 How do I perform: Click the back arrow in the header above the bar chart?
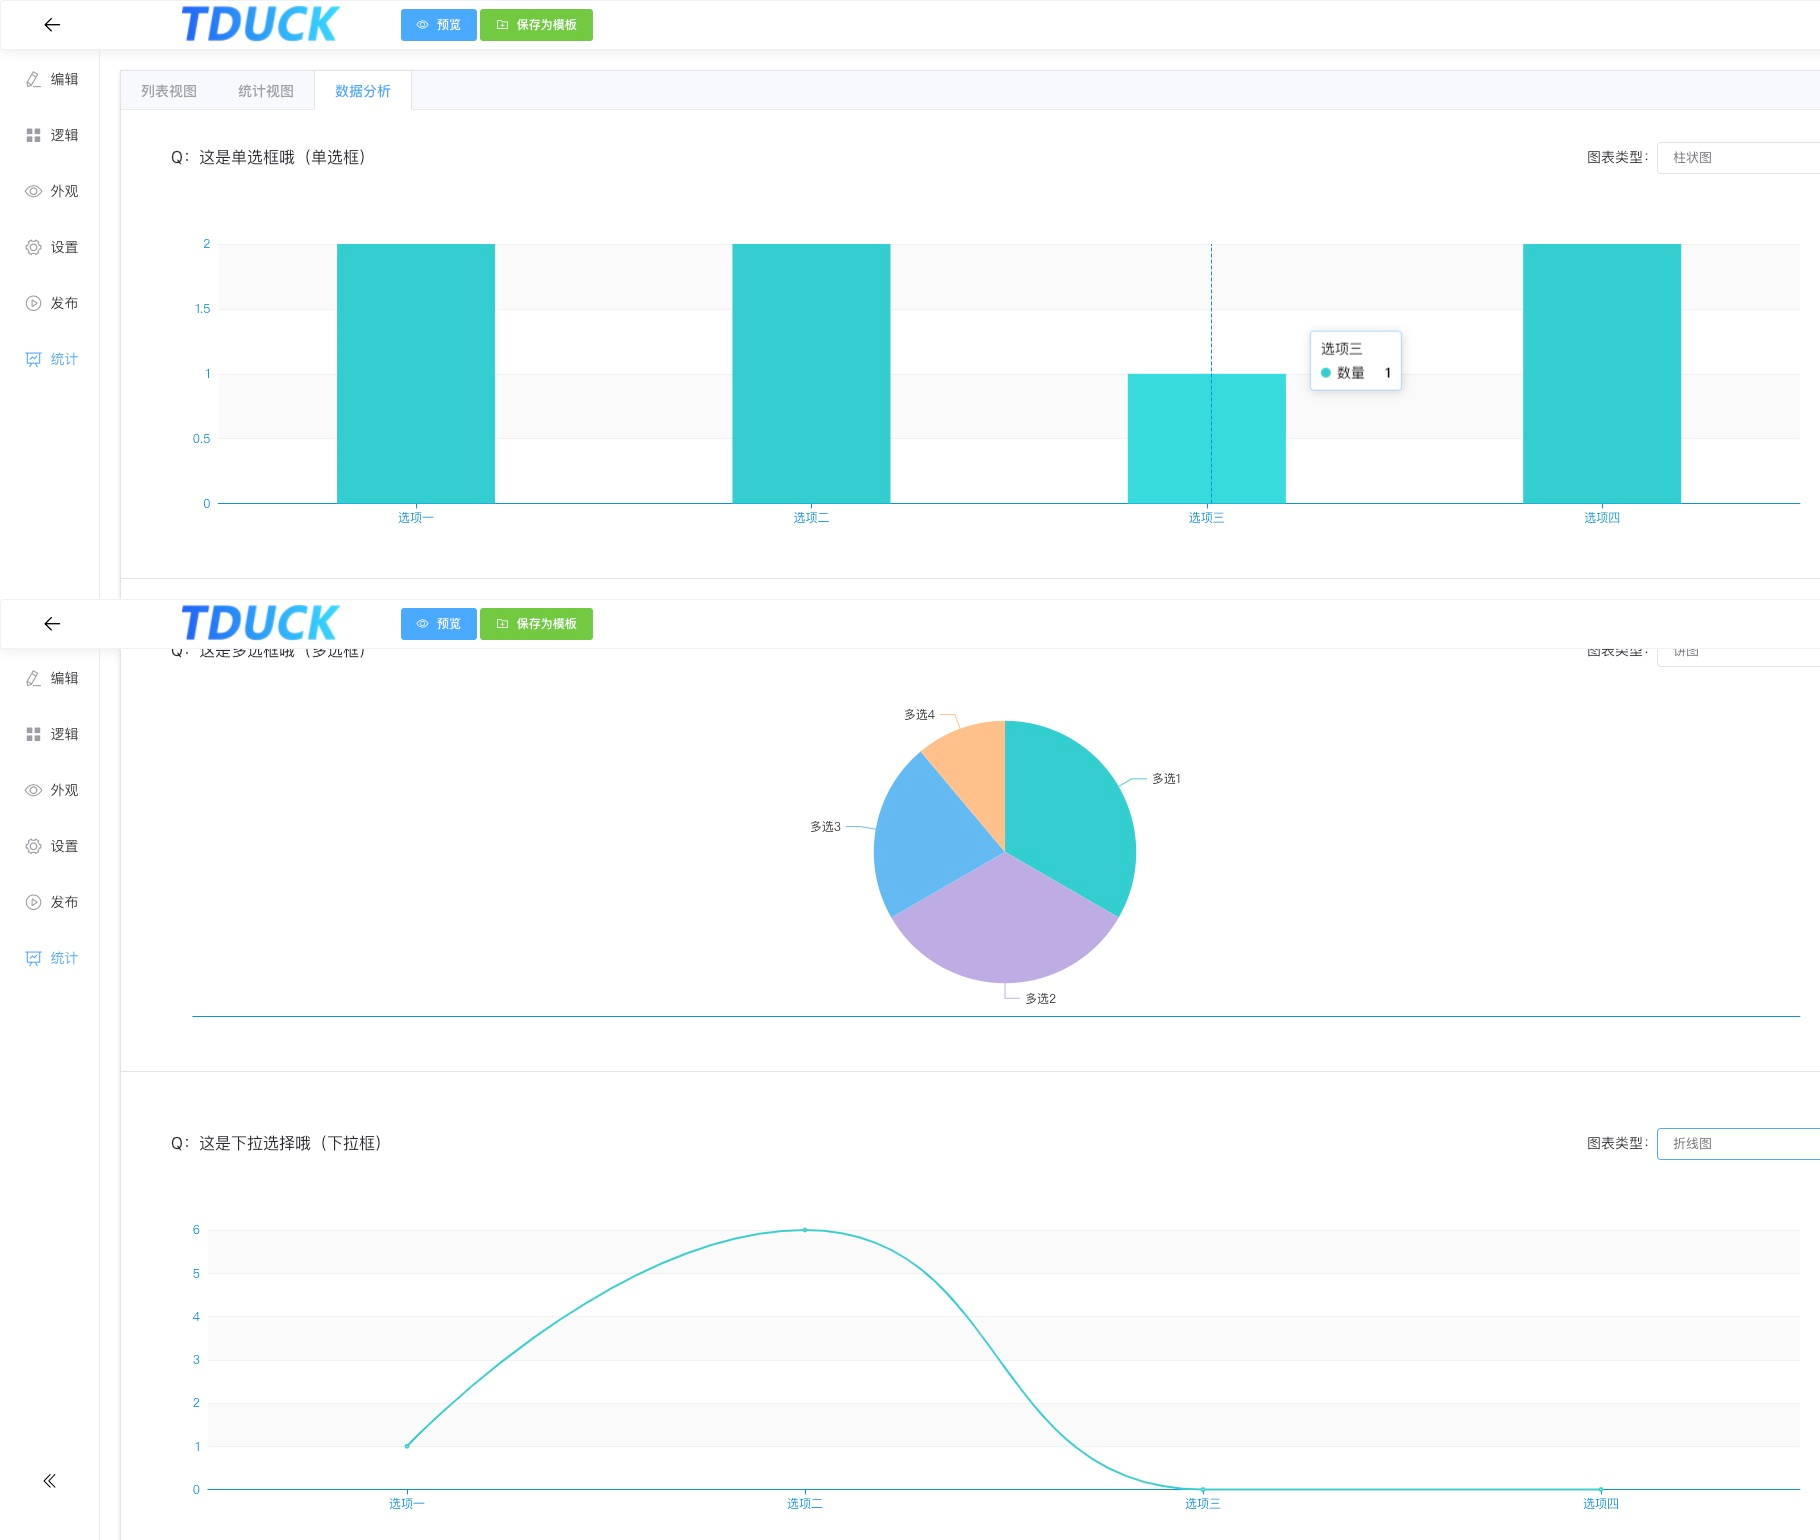coord(52,25)
